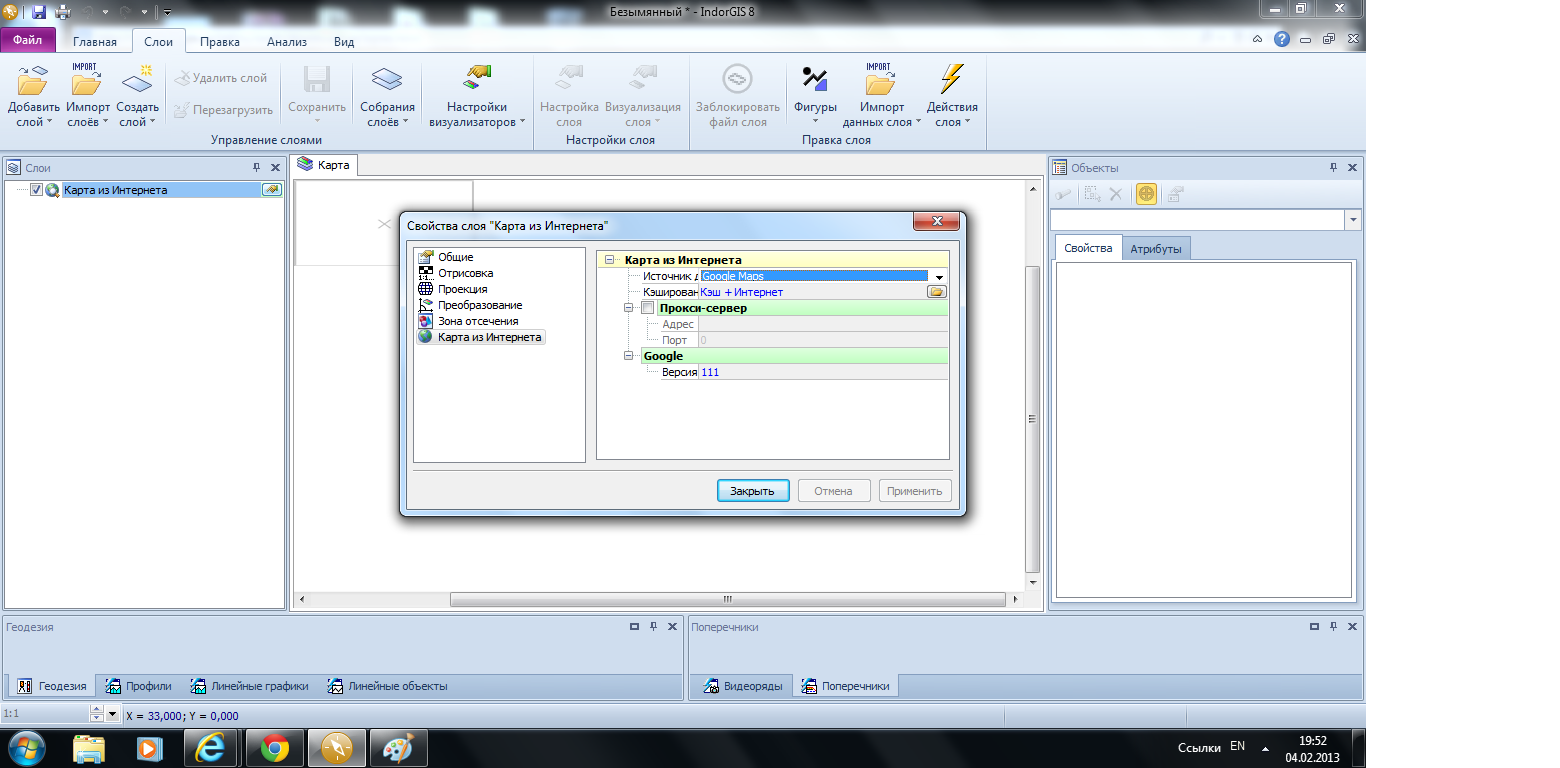Click the Импорт слоёв import icon
The height and width of the screenshot is (768, 1560).
[87, 80]
